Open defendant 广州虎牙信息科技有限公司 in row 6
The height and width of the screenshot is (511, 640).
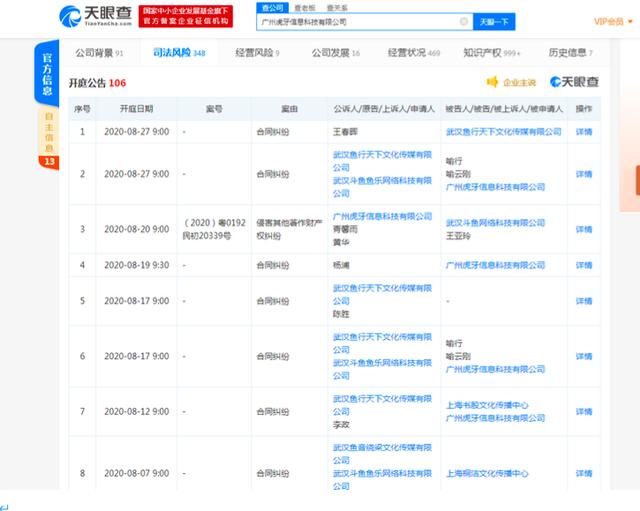(496, 369)
